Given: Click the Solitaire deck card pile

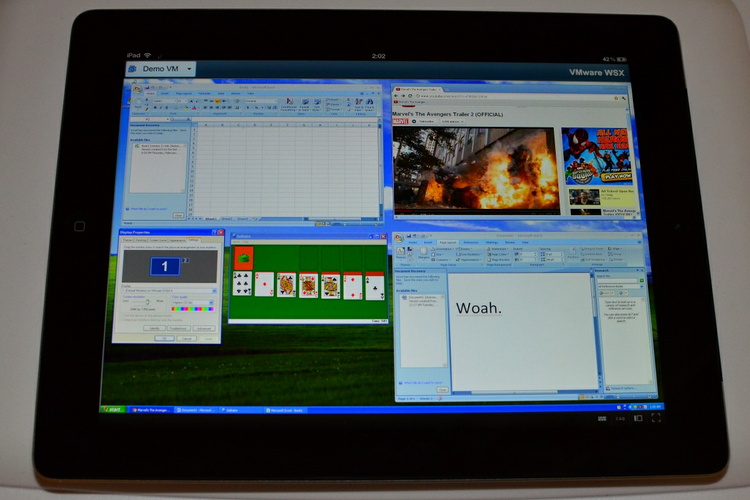Looking at the screenshot, I should pos(241,257).
